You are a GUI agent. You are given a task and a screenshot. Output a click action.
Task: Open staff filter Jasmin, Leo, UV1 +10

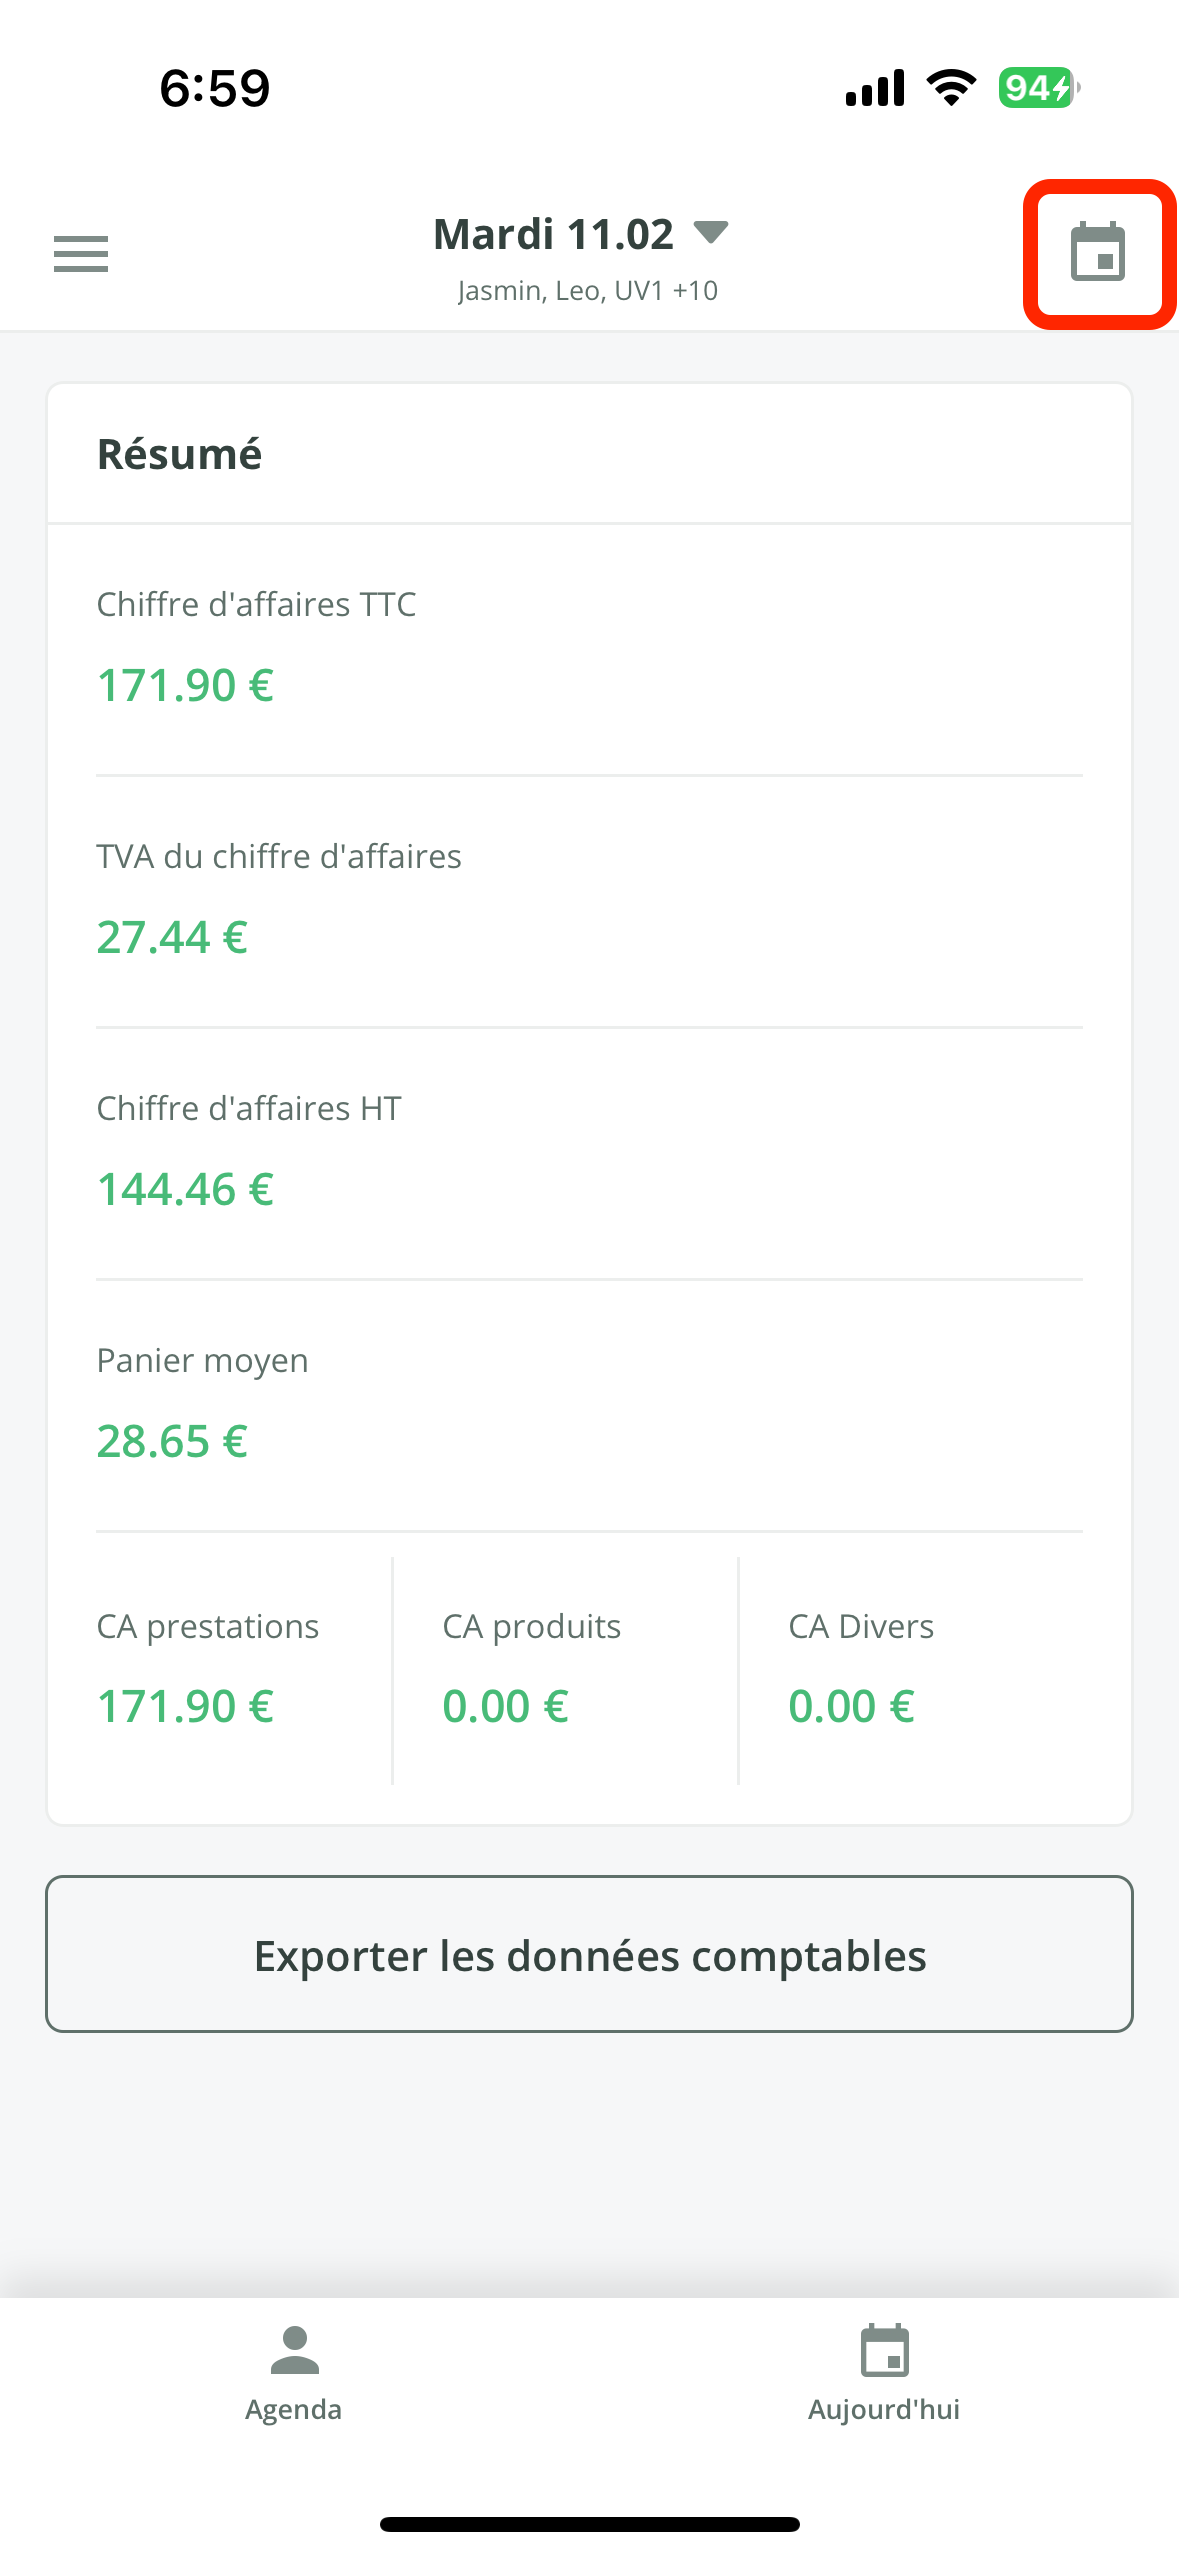588,291
